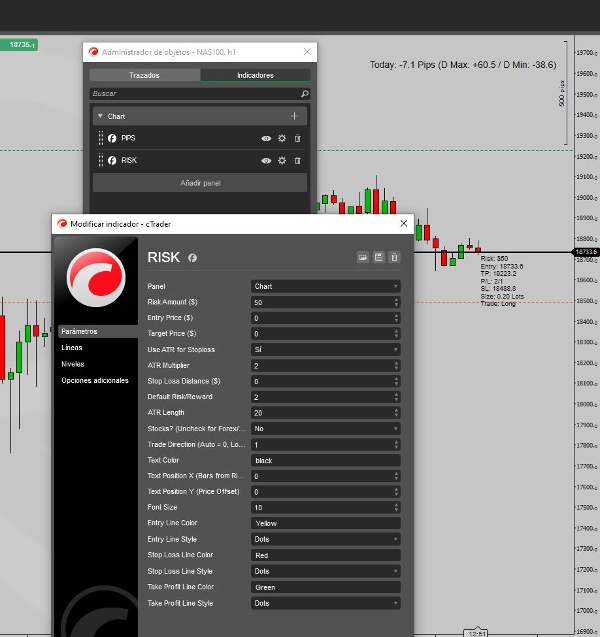
Task: Open settings gear for PIPS indicator
Action: coord(282,139)
